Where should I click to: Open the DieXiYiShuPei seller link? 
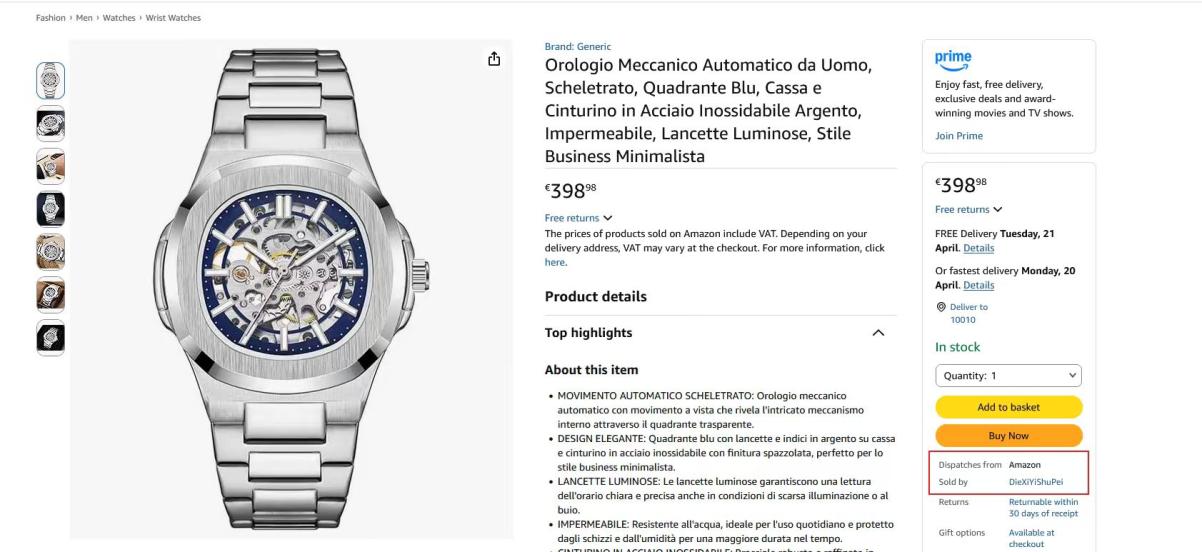pos(1036,482)
